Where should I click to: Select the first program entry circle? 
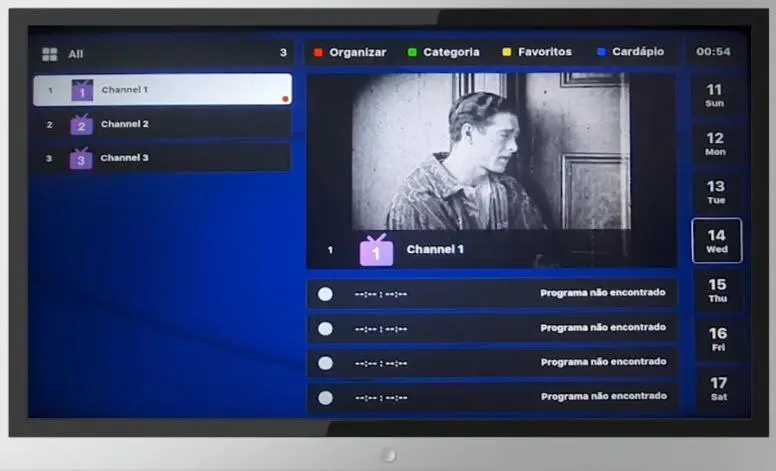coord(325,294)
